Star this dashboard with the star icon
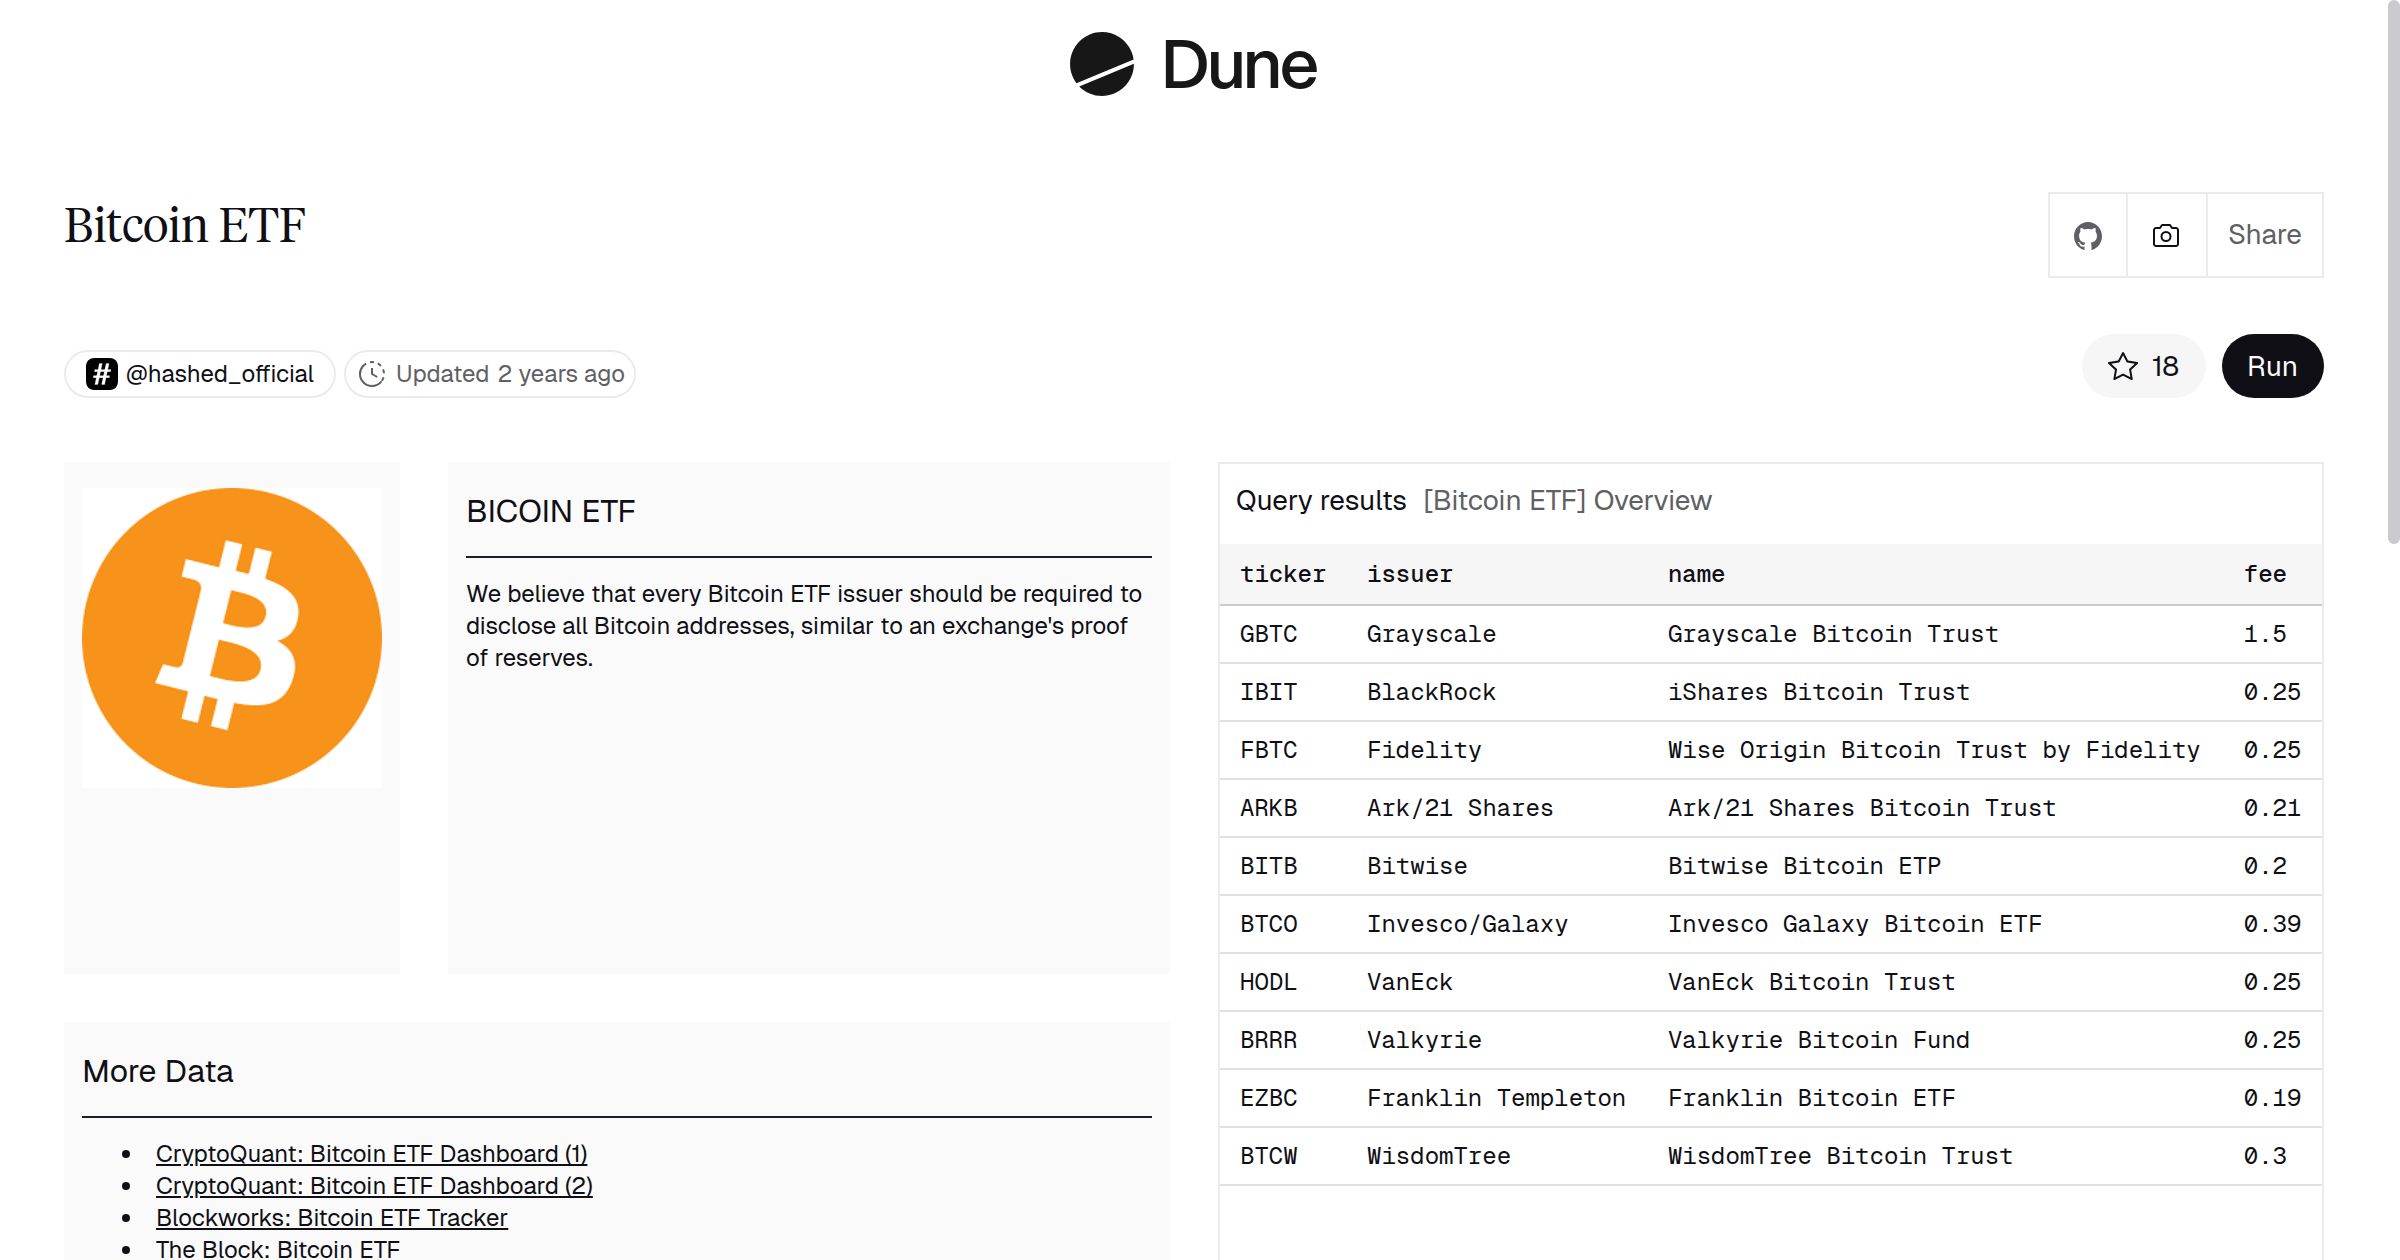This screenshot has height=1260, width=2400. coord(2122,367)
